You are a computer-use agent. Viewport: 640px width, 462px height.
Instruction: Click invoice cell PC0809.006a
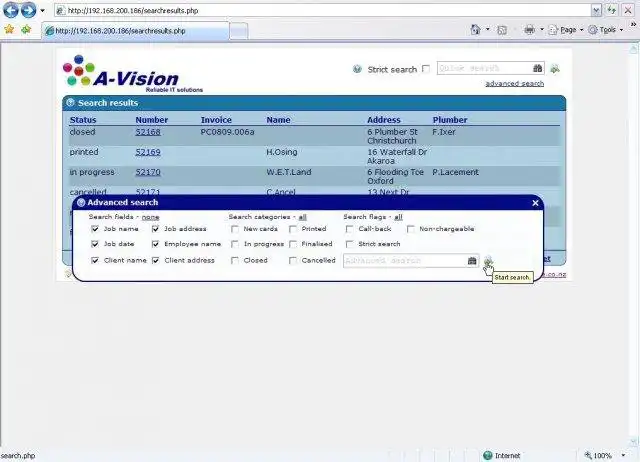click(227, 132)
